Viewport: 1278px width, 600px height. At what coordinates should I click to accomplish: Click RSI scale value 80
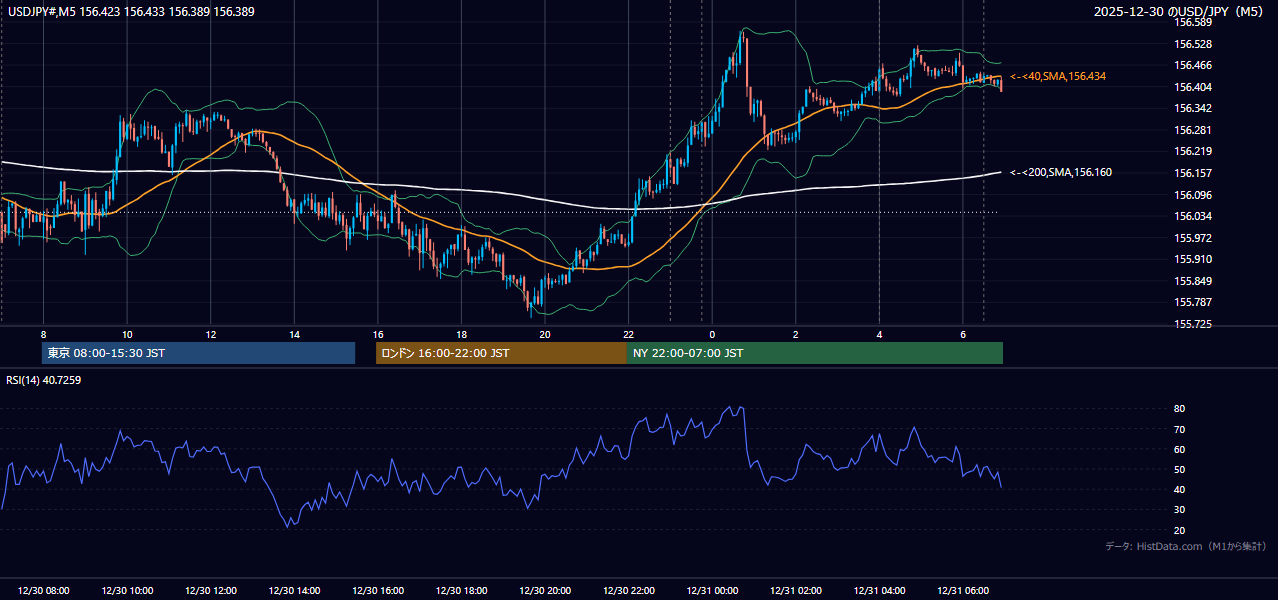click(1179, 409)
